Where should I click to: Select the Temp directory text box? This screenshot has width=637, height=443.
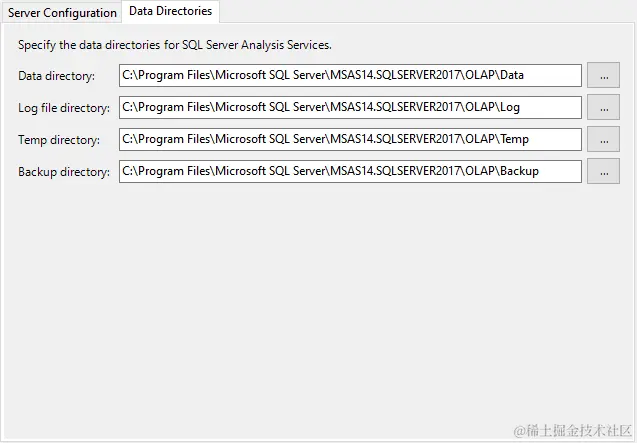click(350, 140)
